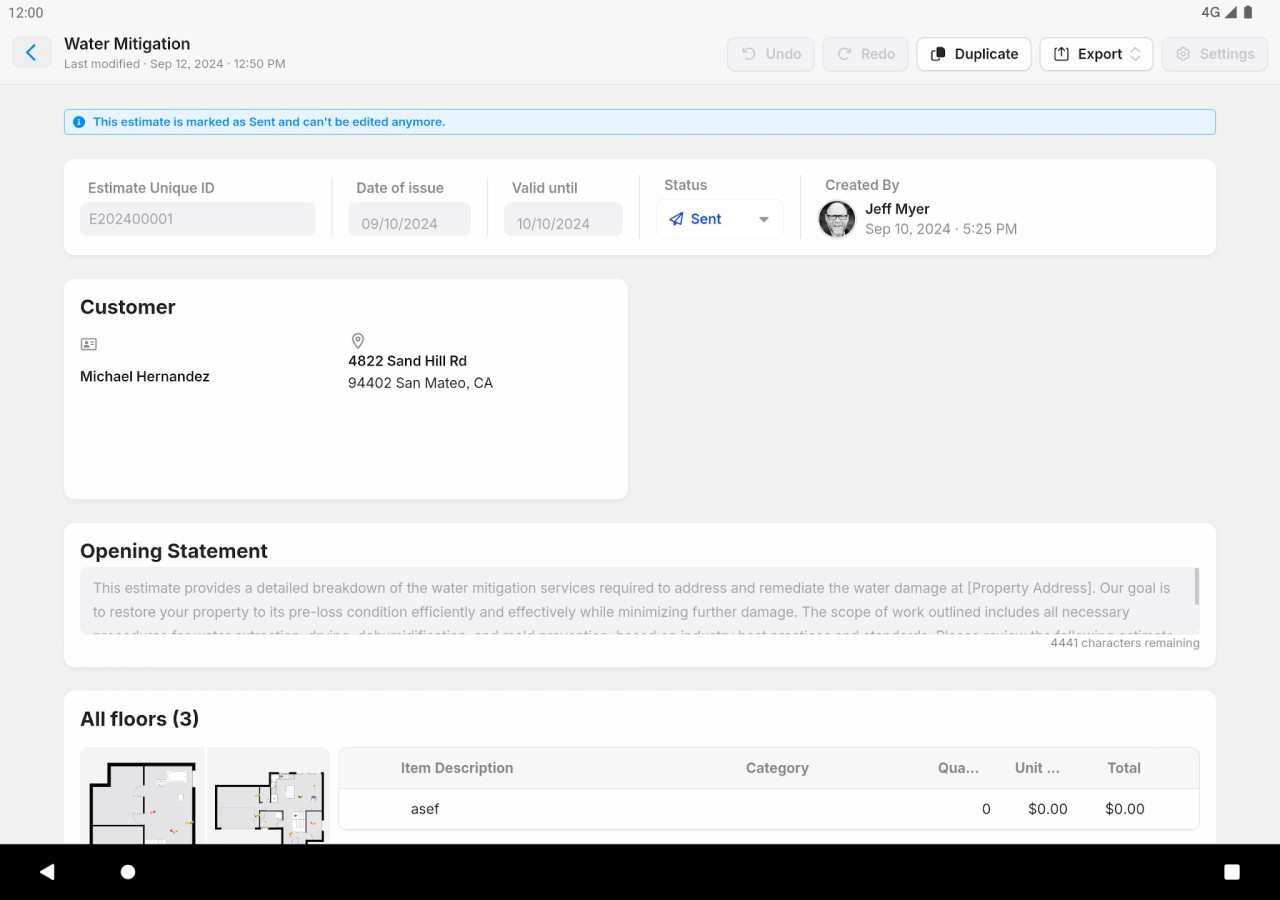Click the customer ID card icon

point(89,344)
